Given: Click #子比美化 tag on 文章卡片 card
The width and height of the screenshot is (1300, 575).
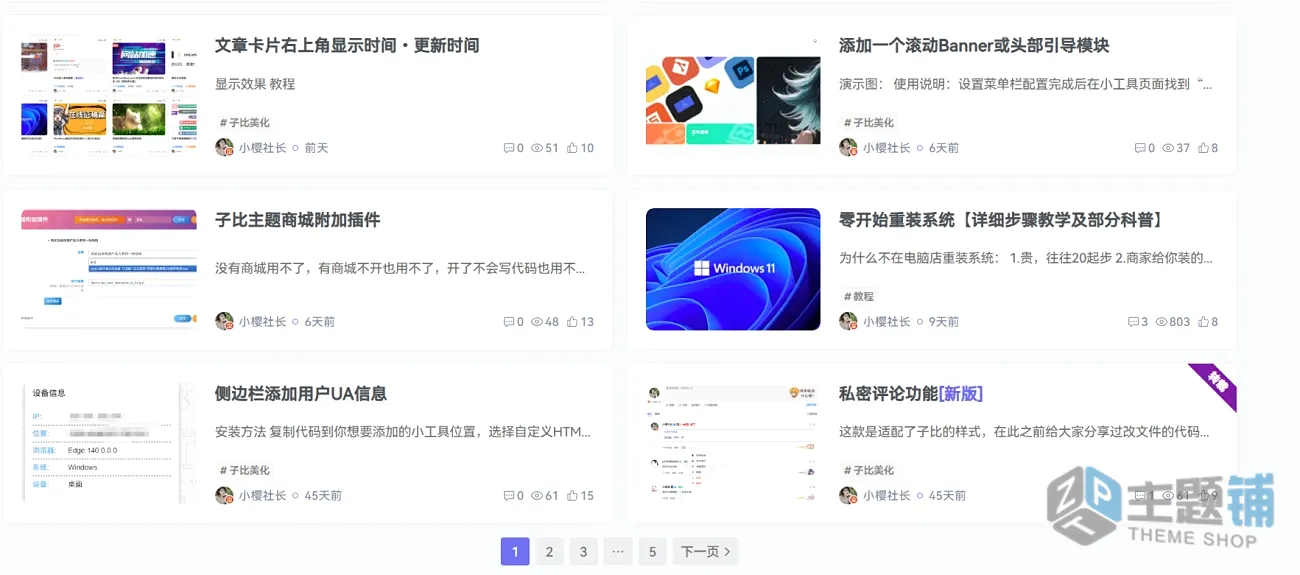Looking at the screenshot, I should [244, 122].
